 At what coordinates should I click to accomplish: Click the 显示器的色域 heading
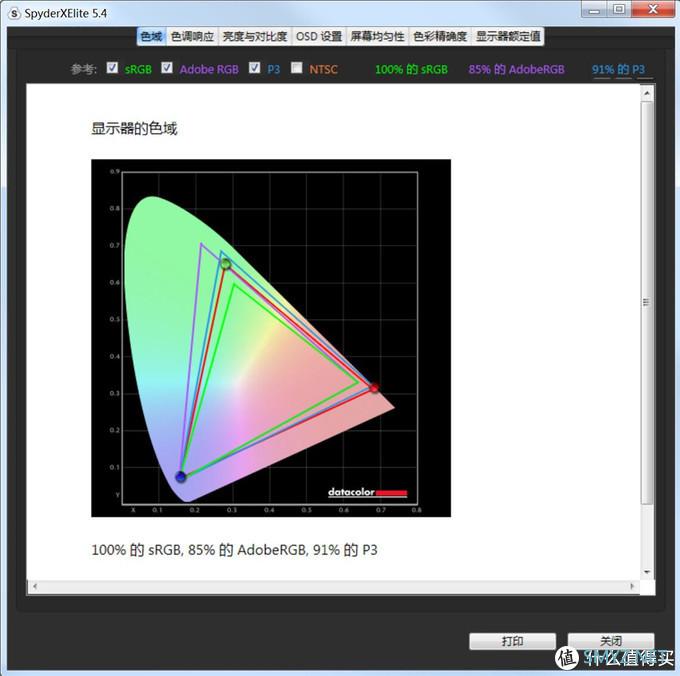pyautogui.click(x=134, y=129)
